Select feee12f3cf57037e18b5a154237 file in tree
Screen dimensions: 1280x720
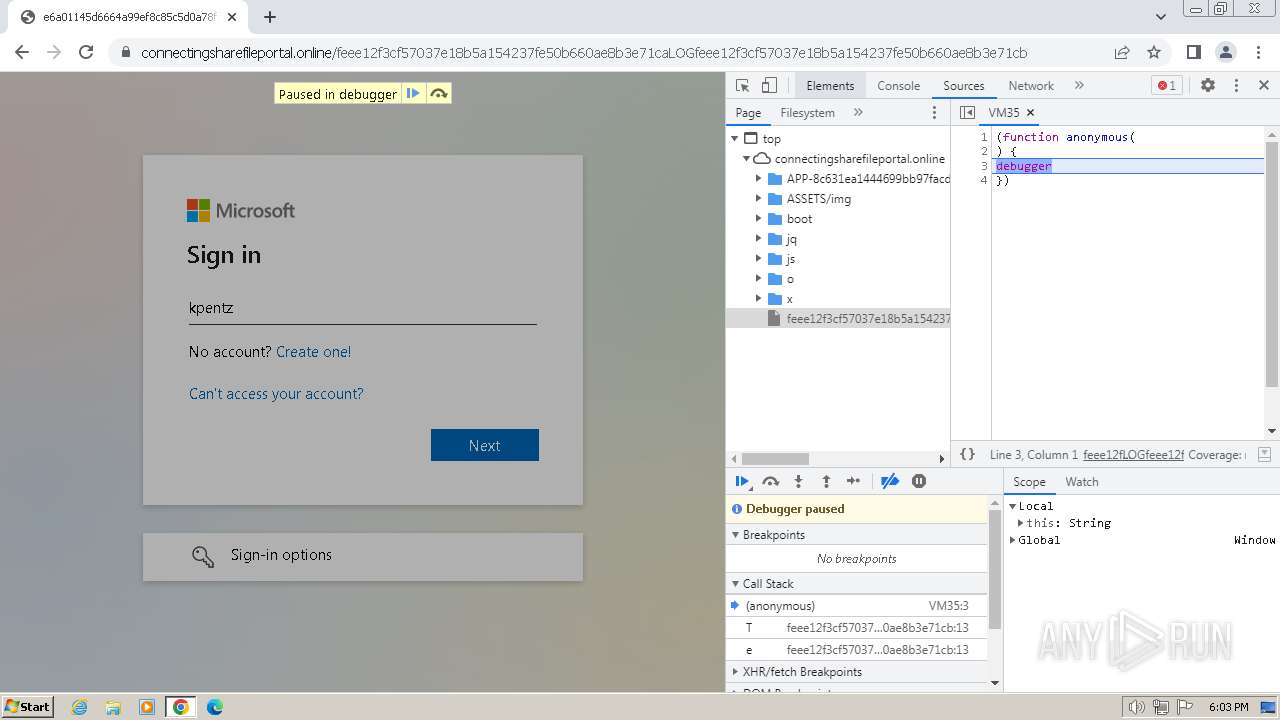tap(838, 319)
